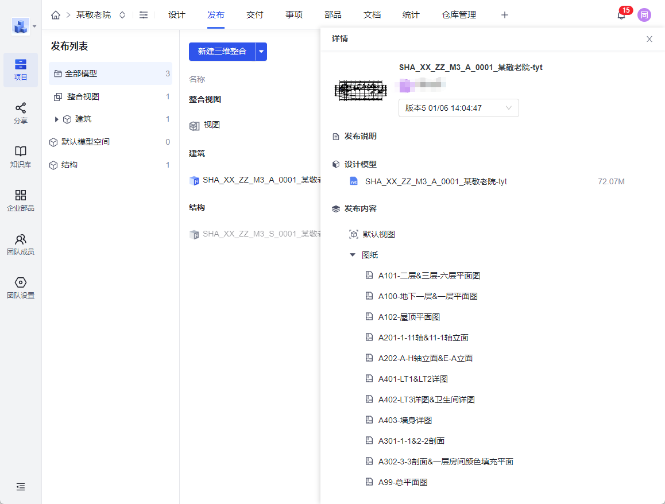The width and height of the screenshot is (665, 504).
Task: Collapse the sidebar using bottom-left menu icon
Action: [x=20, y=486]
